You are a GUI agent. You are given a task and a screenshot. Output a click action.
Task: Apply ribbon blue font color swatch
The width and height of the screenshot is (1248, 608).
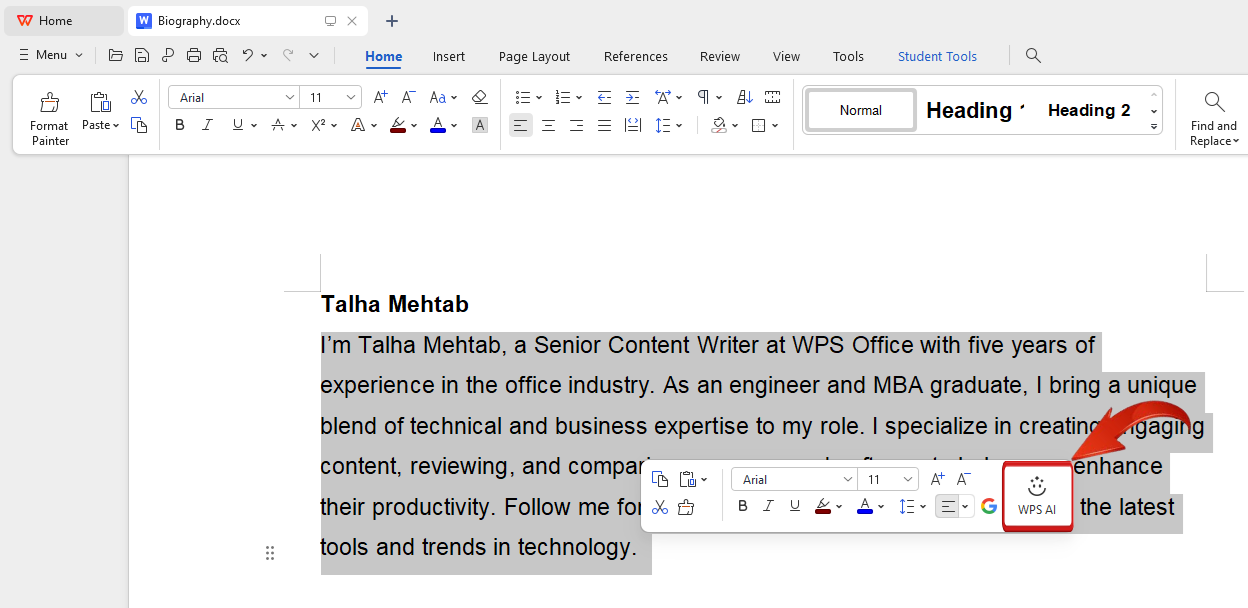pos(437,125)
